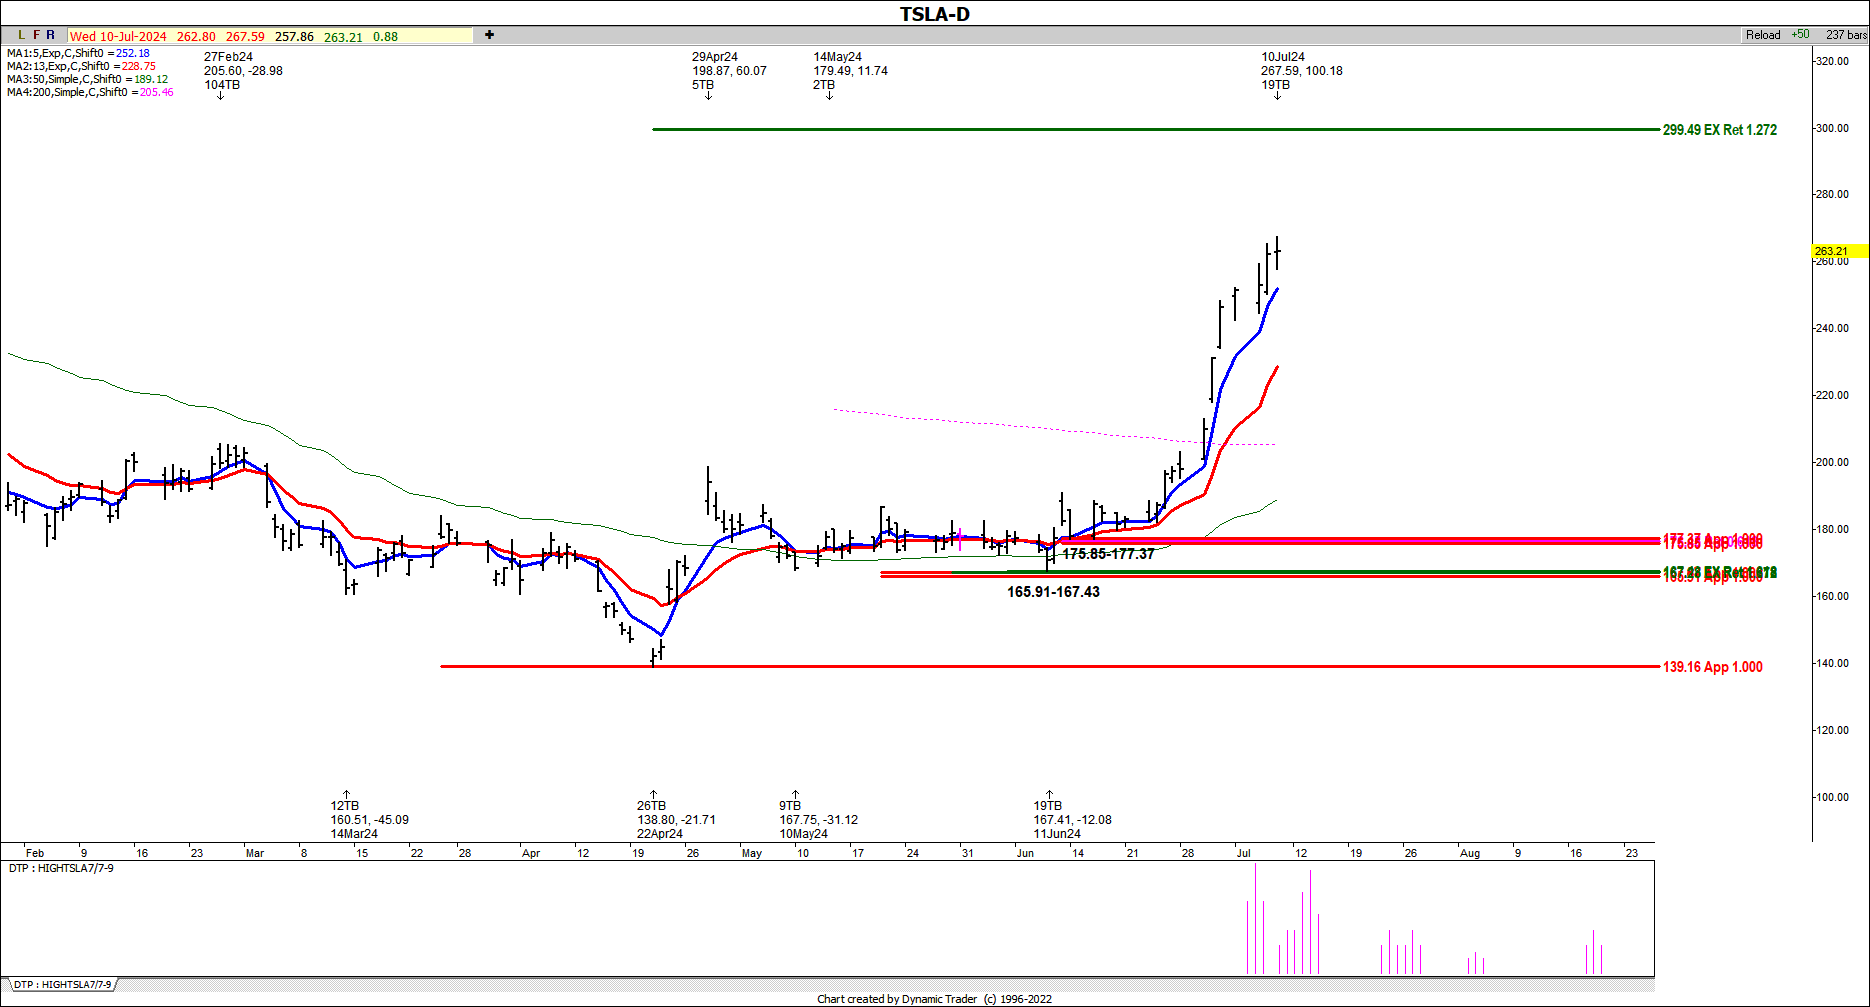Click the change value 0.88 in the header
Viewport: 1870px width, 1007px height.
pyautogui.click(x=385, y=36)
